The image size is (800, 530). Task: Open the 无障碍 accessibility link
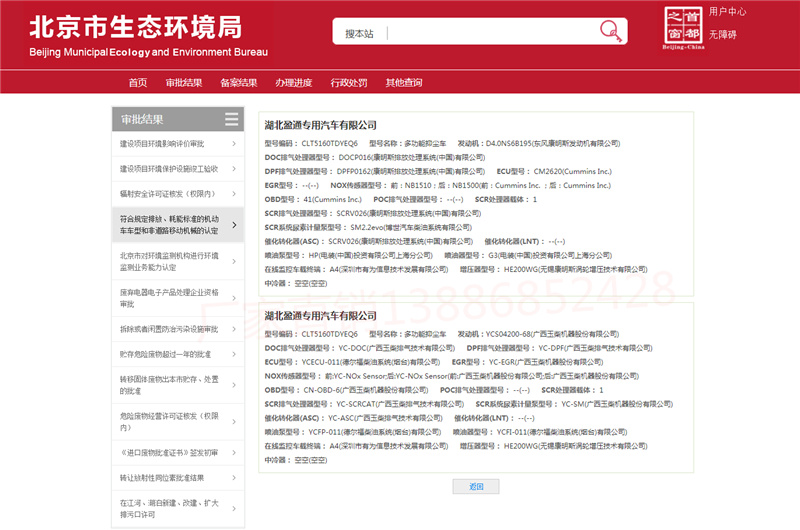722,35
